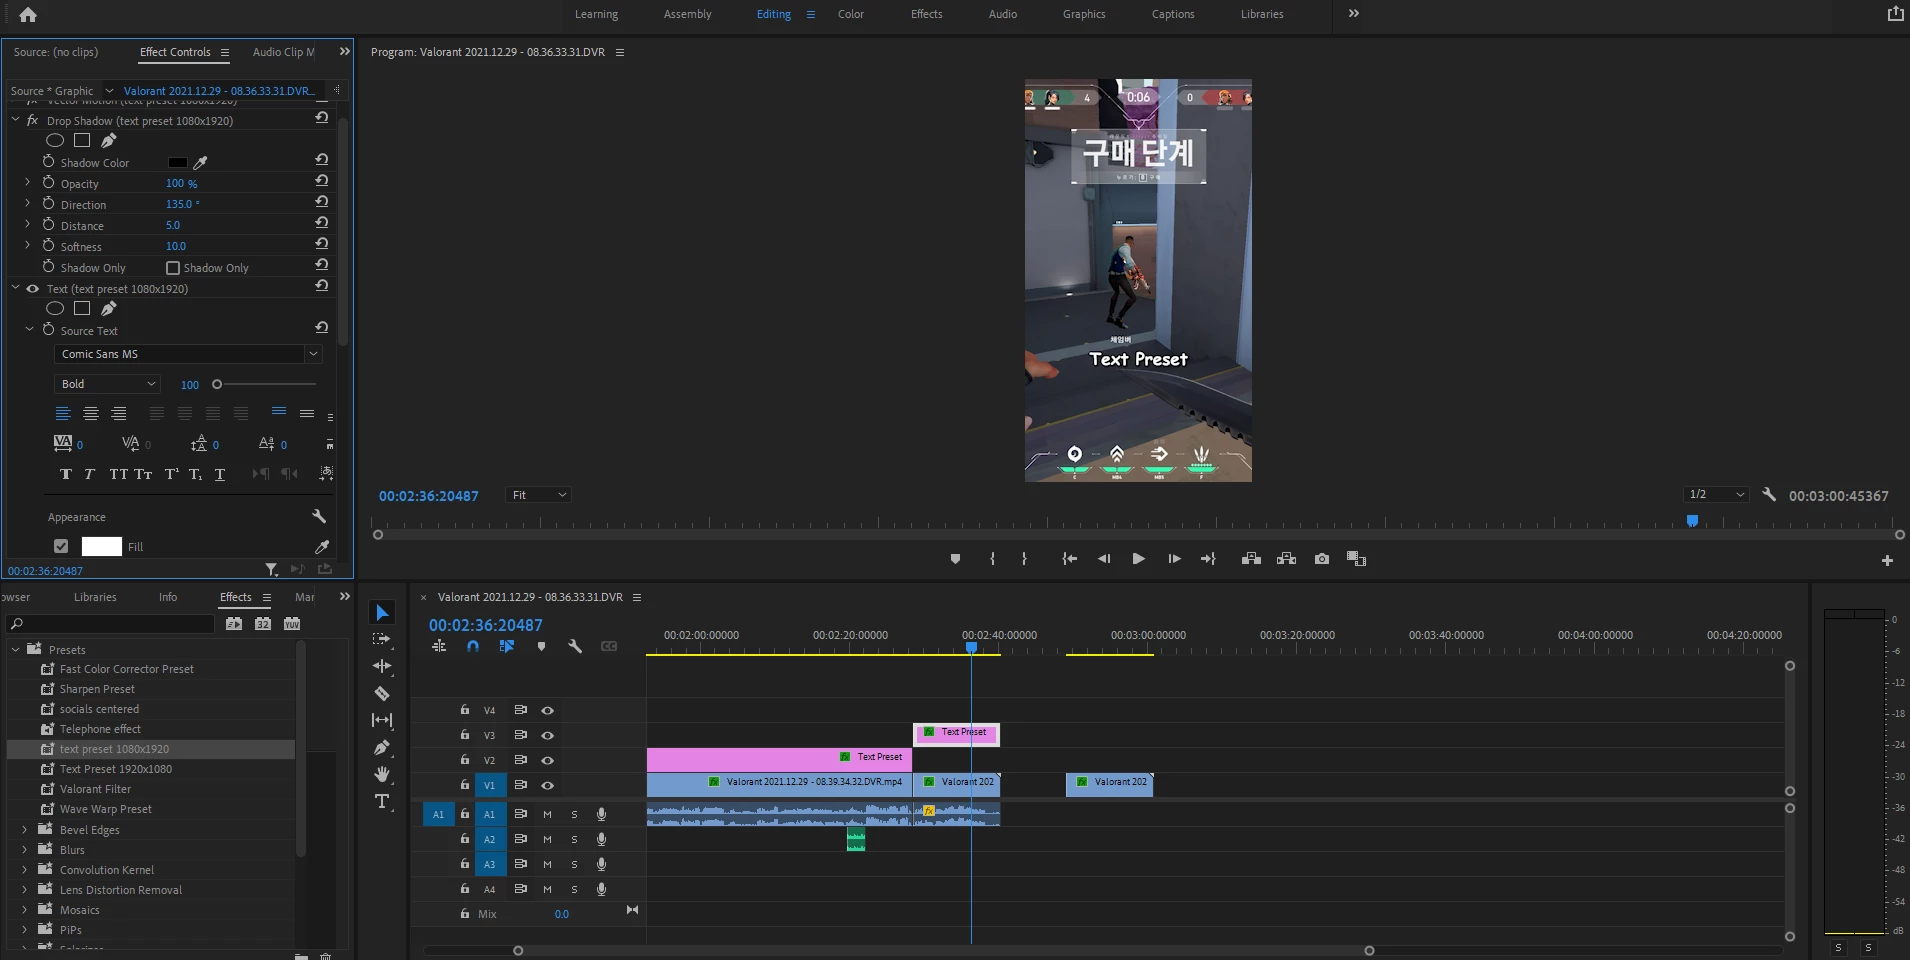Collapse the Drop Shadow effect
Viewport: 1910px width, 960px height.
15,120
